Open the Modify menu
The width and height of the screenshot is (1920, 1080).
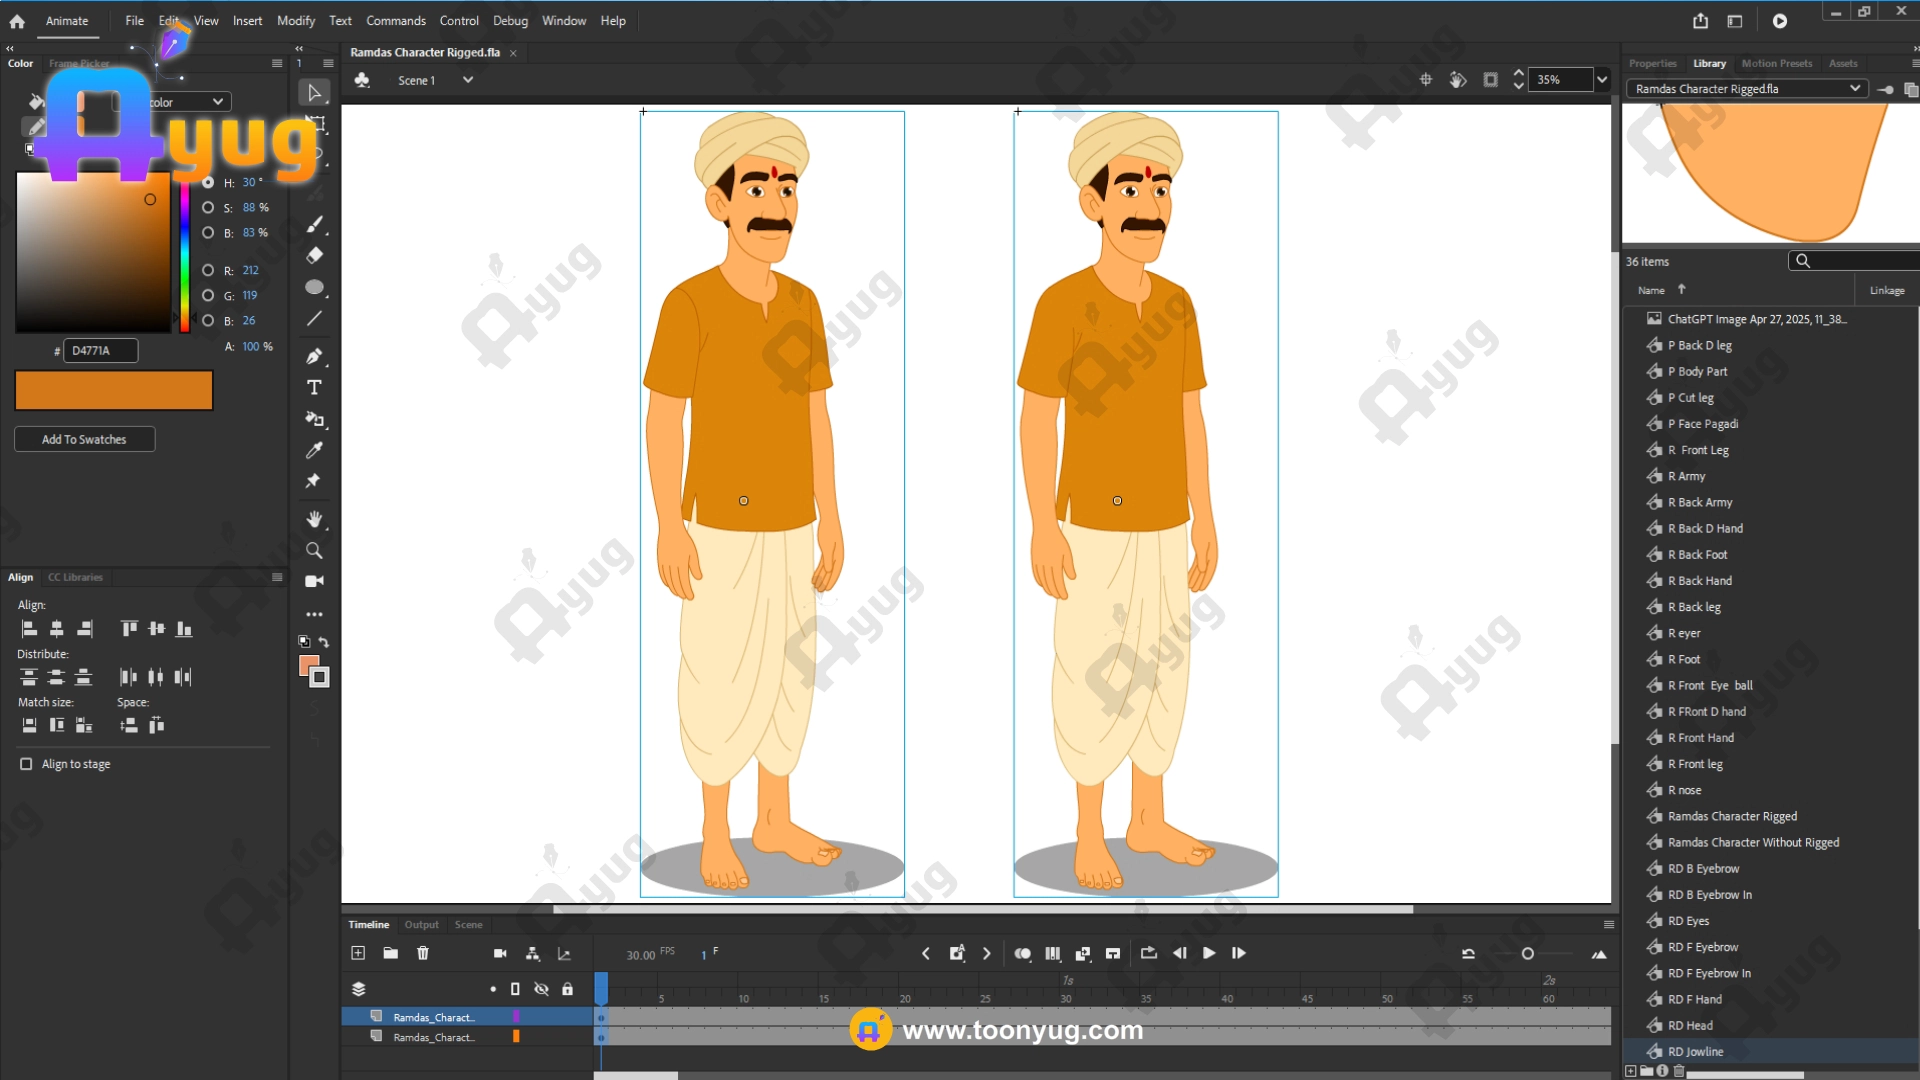point(295,20)
